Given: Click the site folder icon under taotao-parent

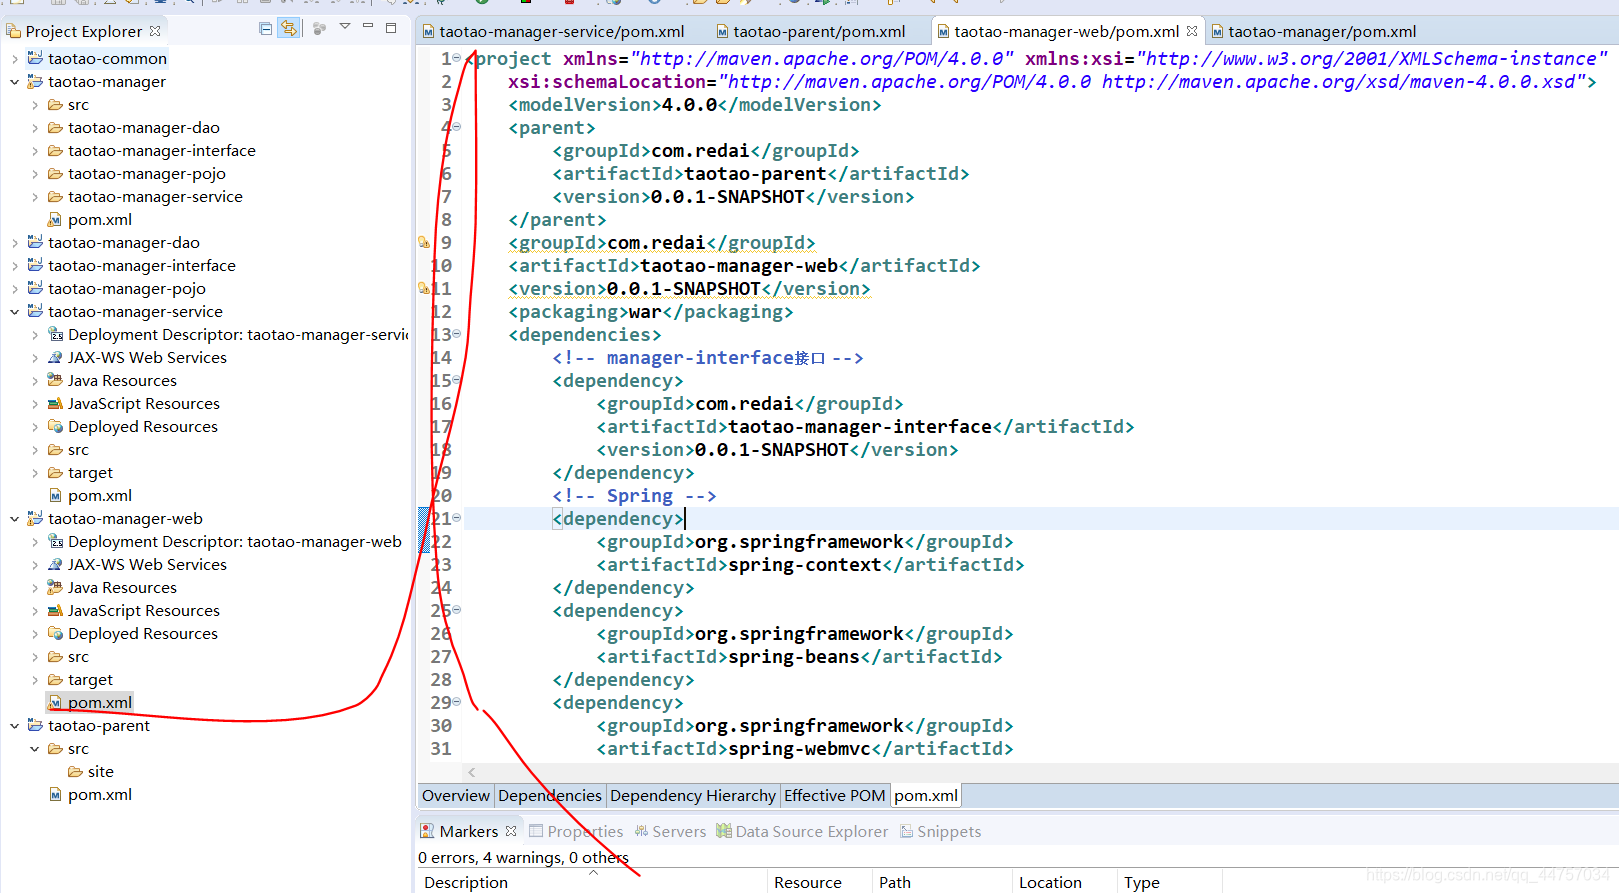Looking at the screenshot, I should (75, 771).
